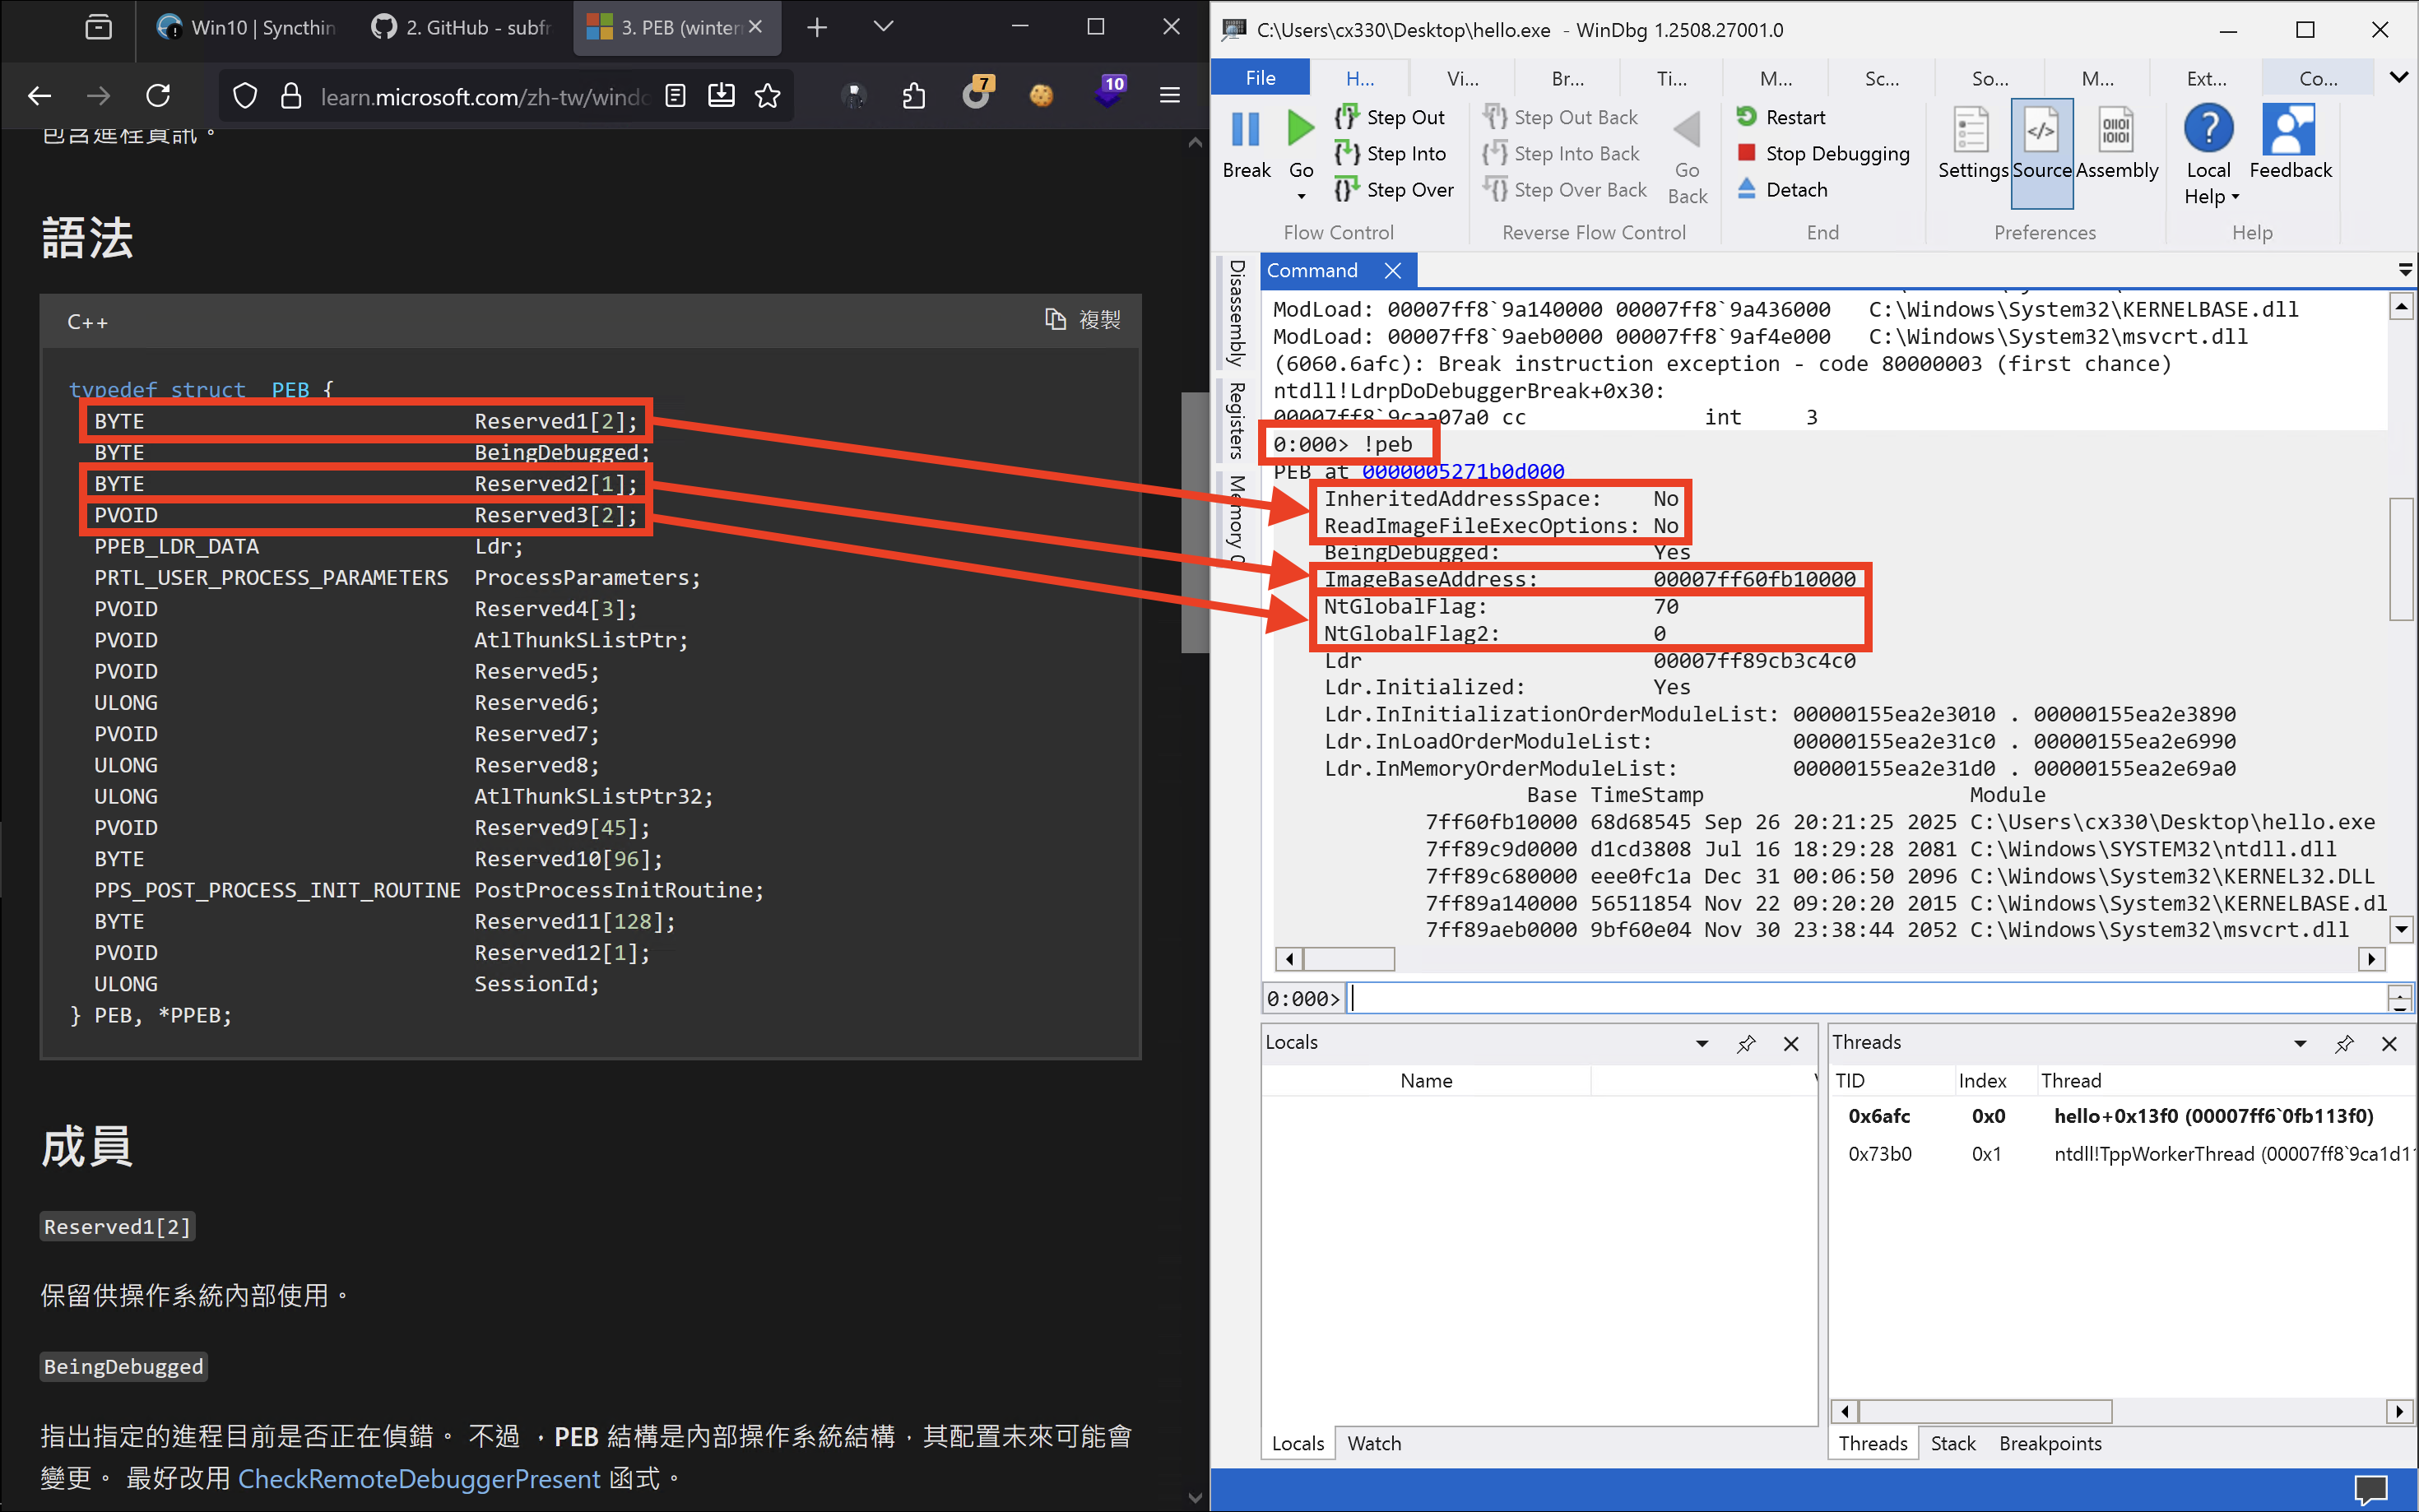The image size is (2419, 1512).
Task: Click the PEB address 0000005271b0d000 link
Action: pos(1462,471)
